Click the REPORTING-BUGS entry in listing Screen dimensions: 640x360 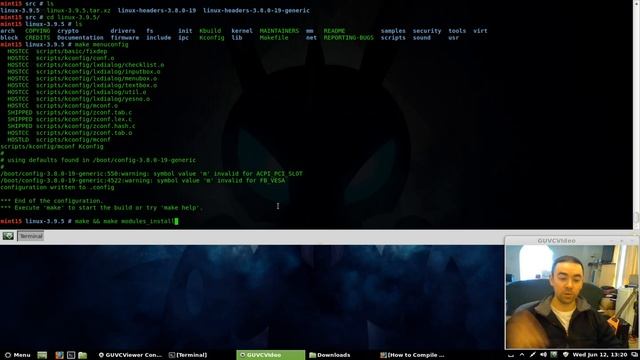tap(349, 38)
